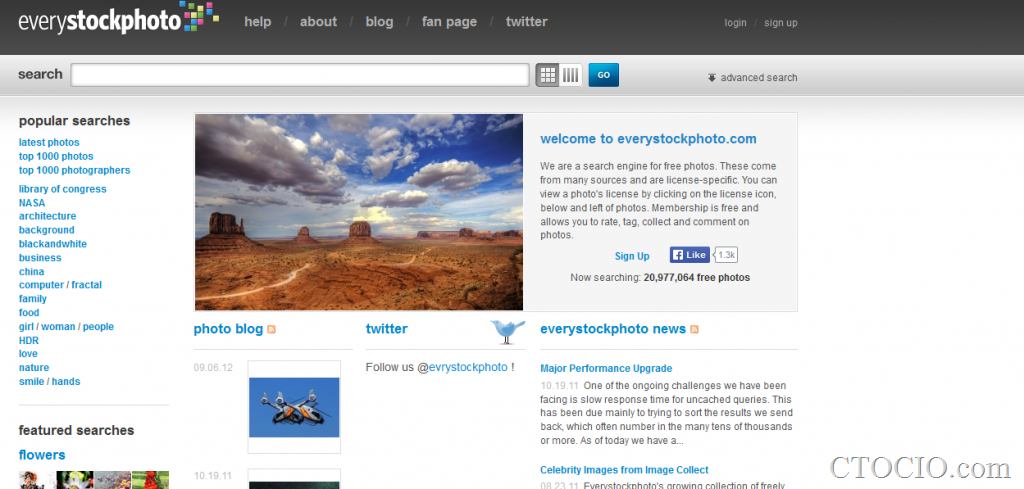Select people popular search

point(98,326)
